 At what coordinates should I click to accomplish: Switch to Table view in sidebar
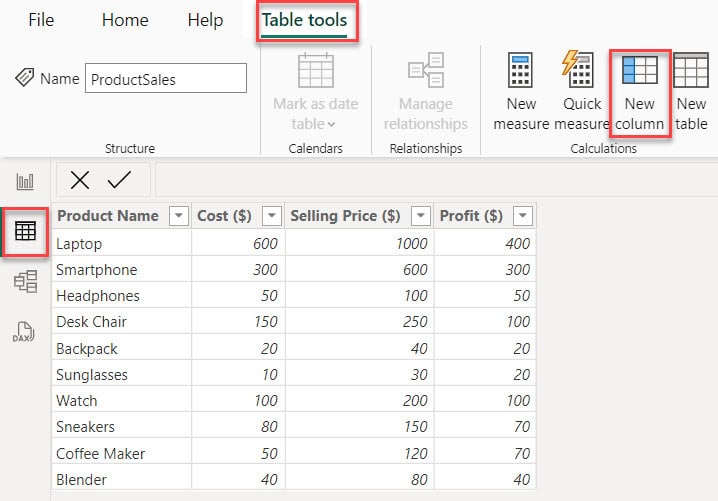click(x=25, y=231)
